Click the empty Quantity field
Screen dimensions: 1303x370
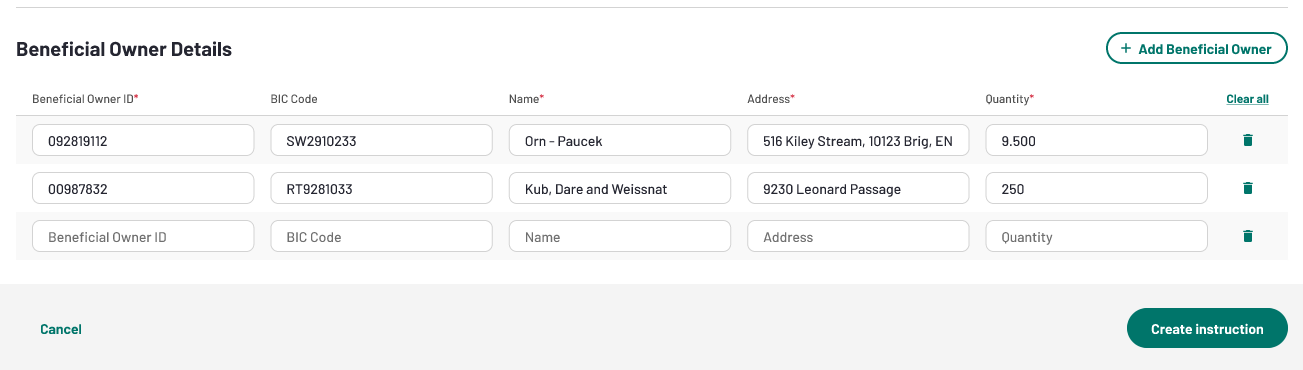tap(1096, 236)
